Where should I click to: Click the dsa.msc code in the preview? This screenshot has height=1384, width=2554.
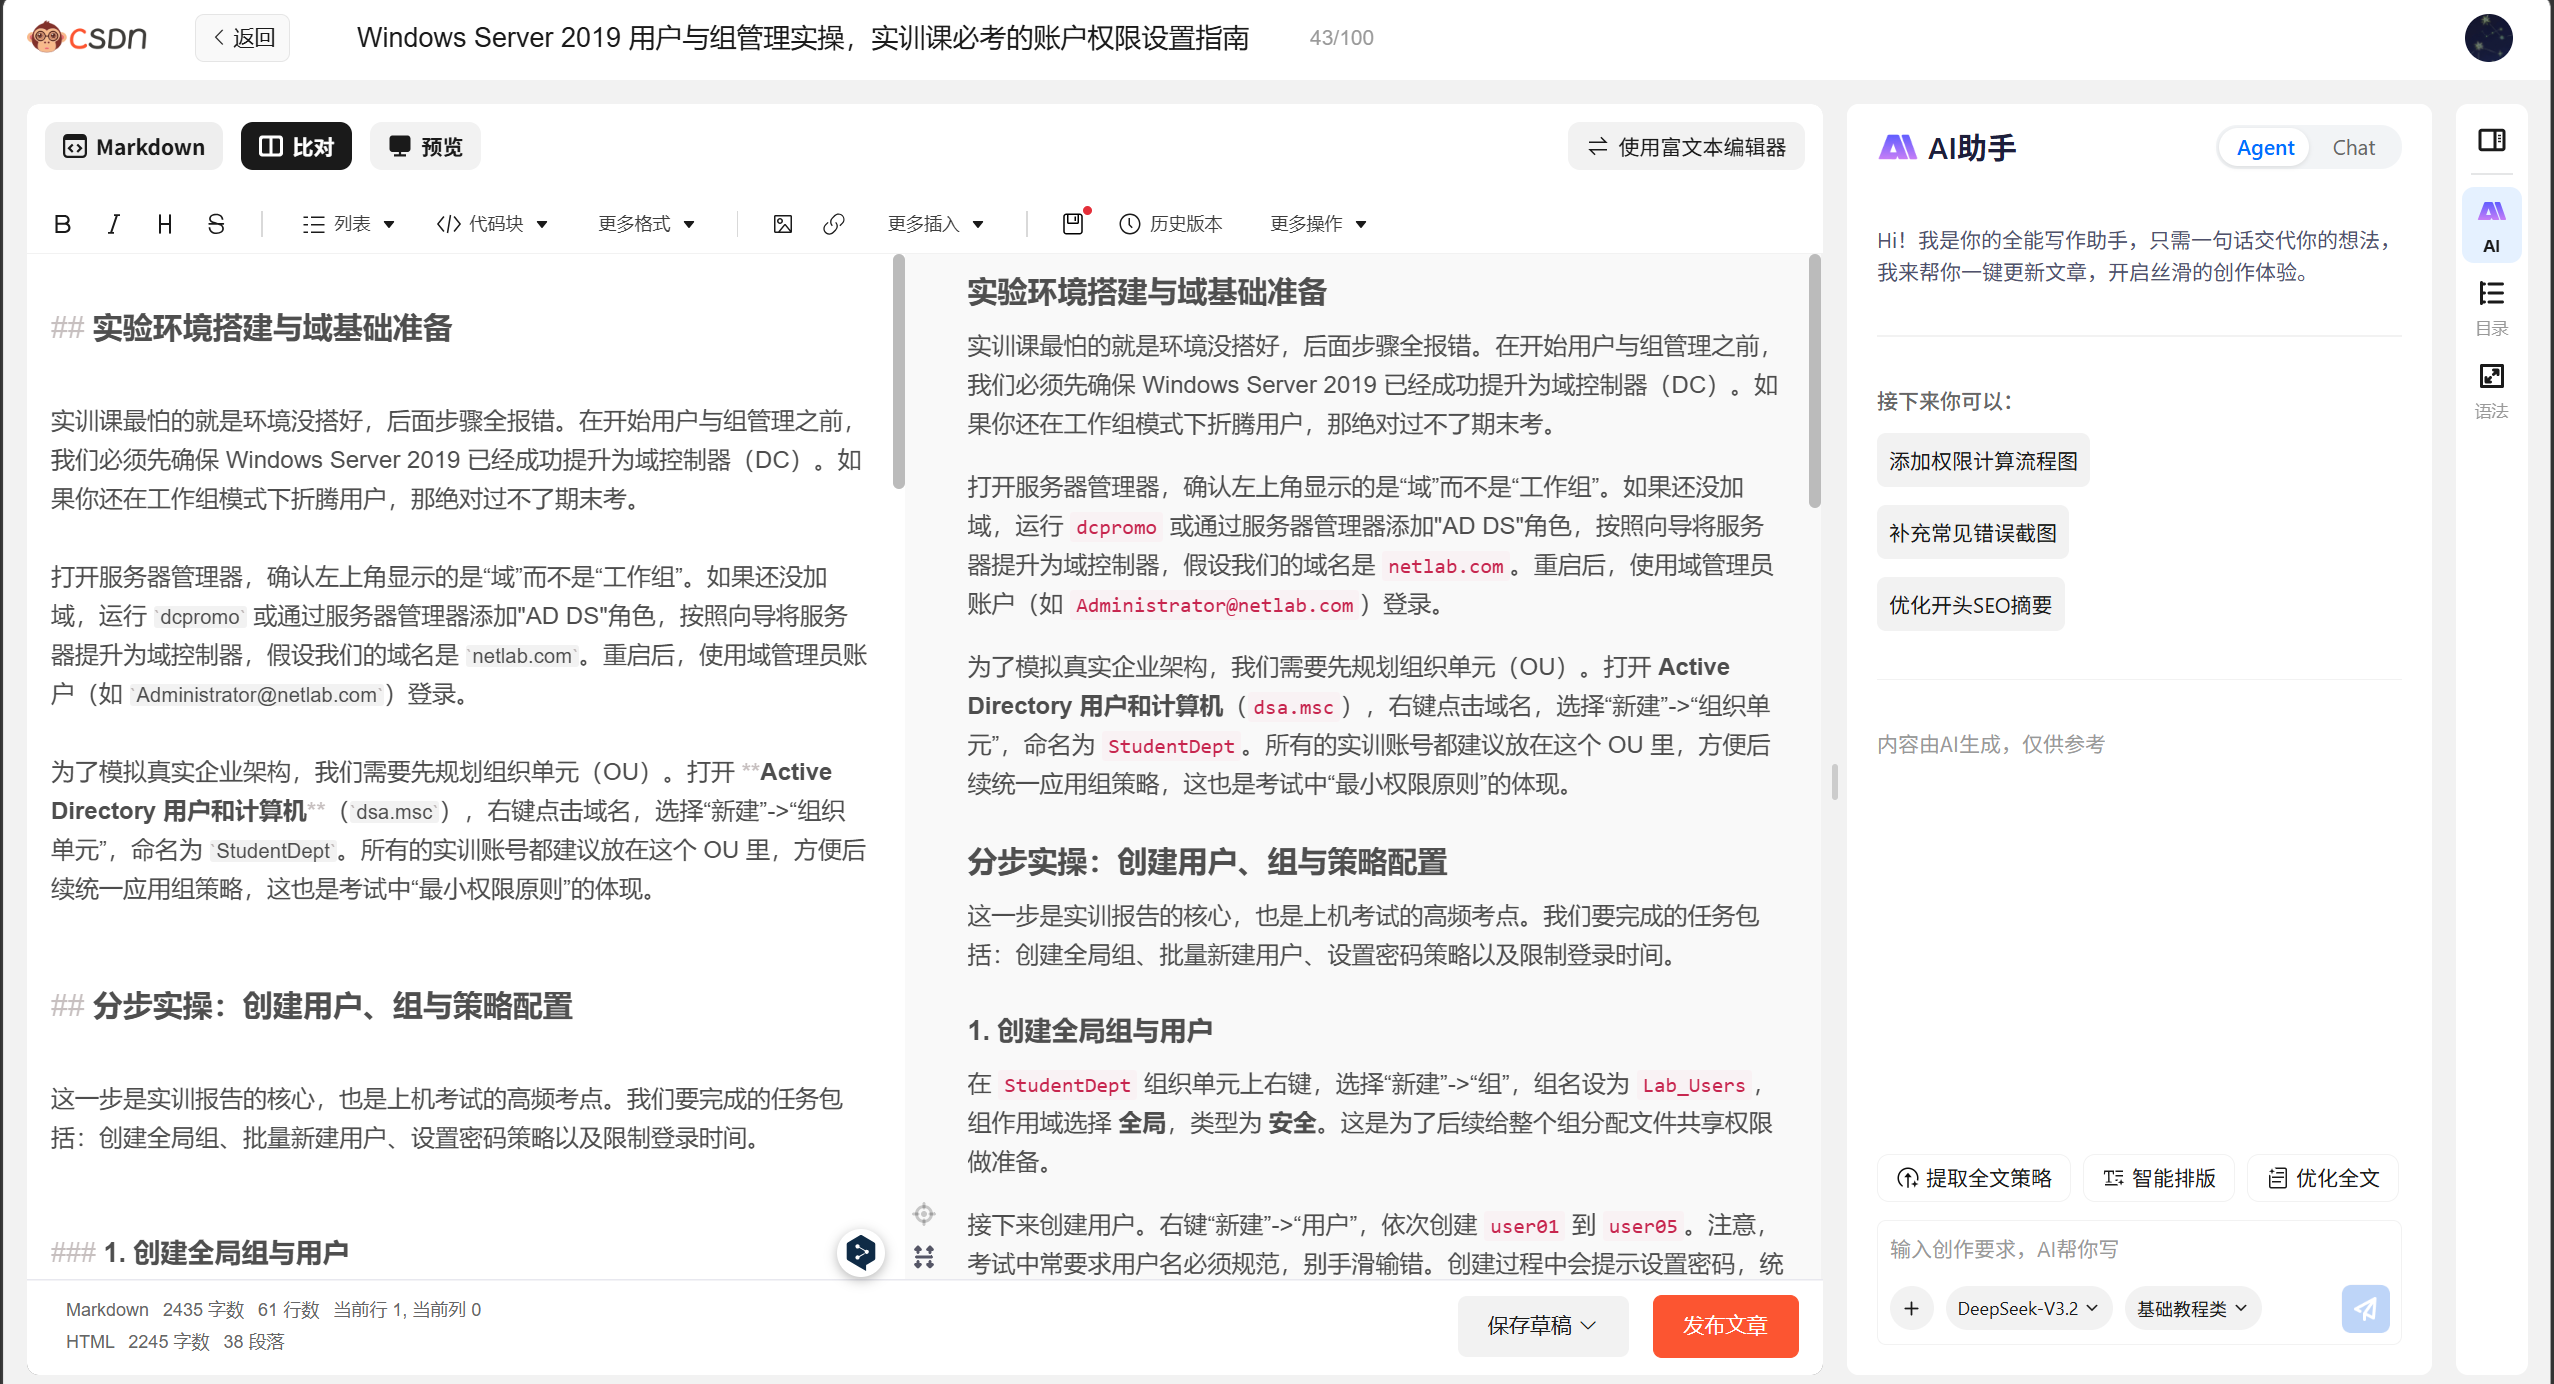[1293, 707]
